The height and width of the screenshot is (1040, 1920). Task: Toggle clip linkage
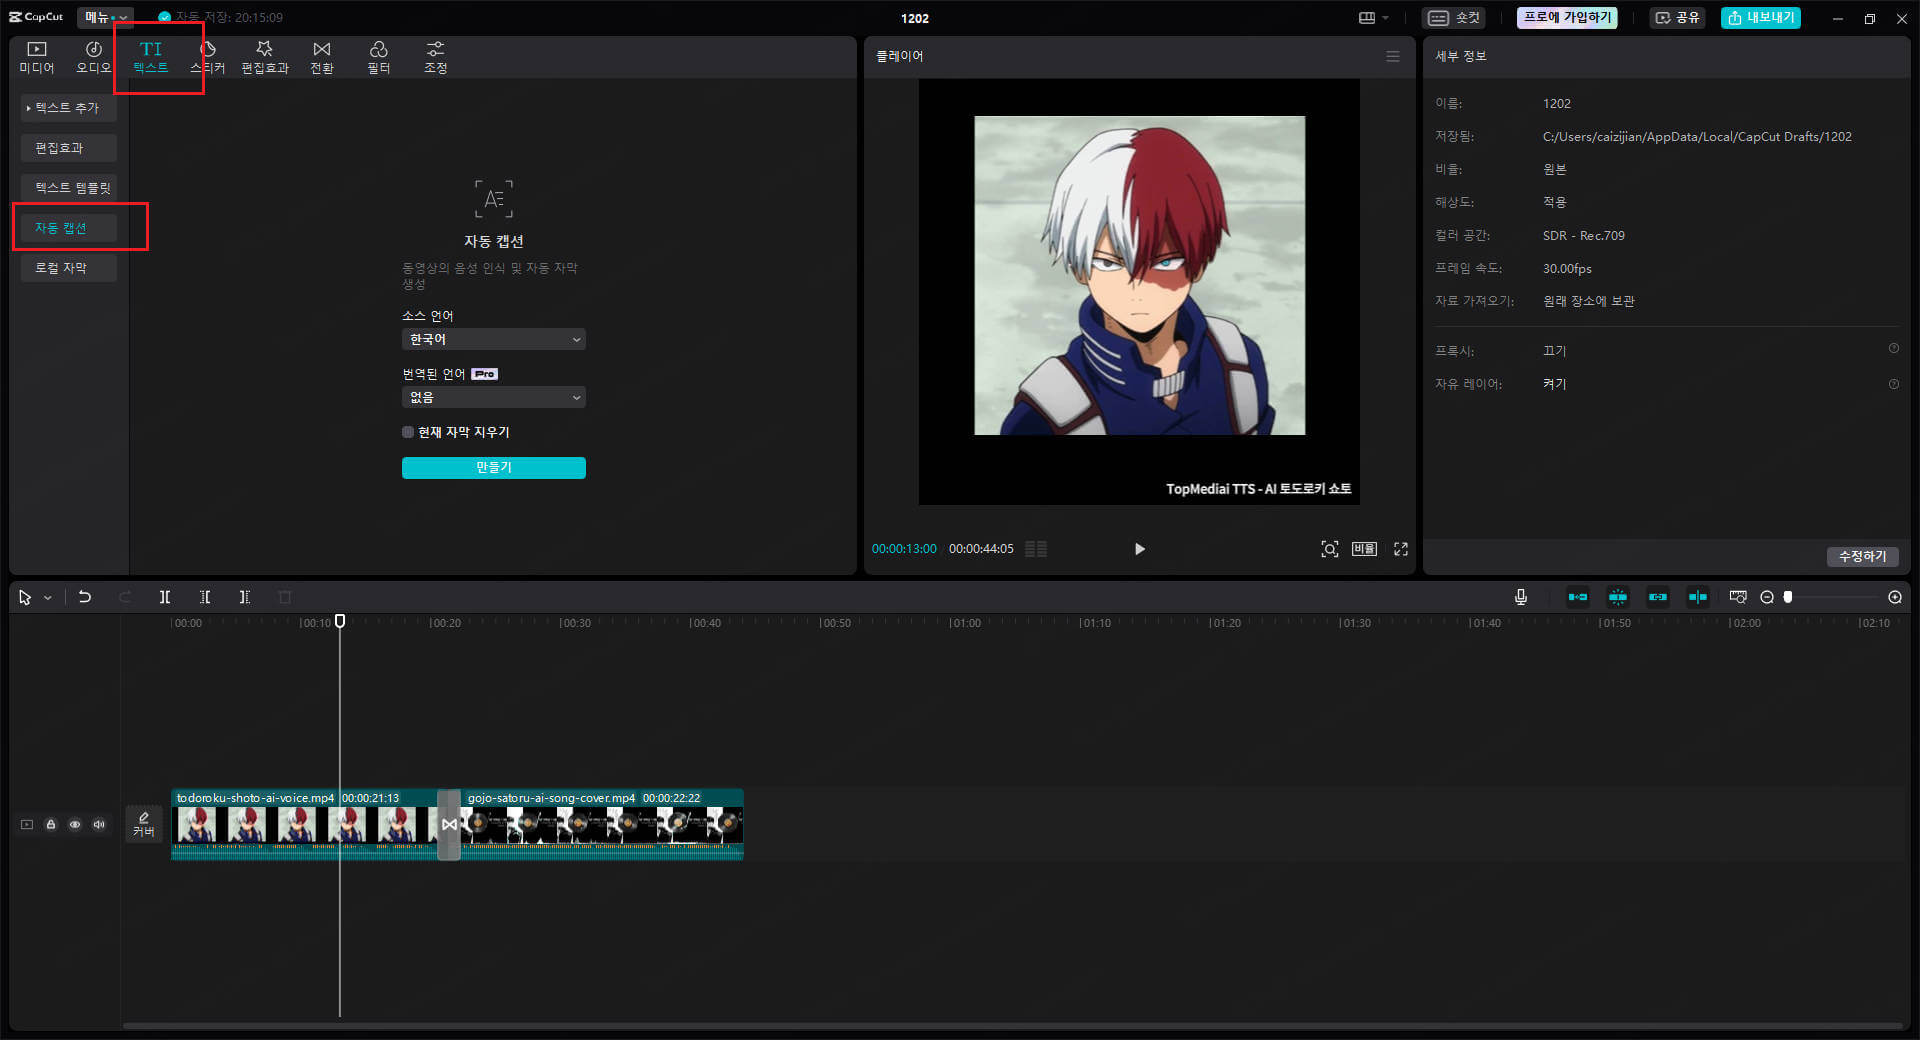point(1658,597)
